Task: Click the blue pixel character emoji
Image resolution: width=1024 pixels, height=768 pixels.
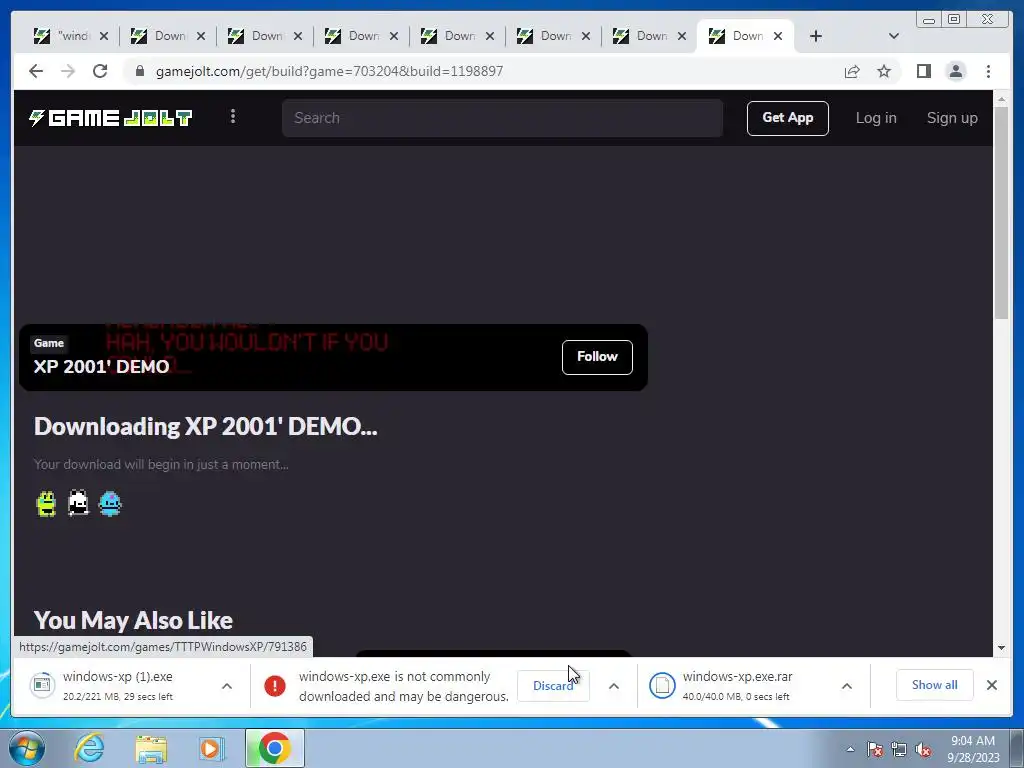Action: 110,504
